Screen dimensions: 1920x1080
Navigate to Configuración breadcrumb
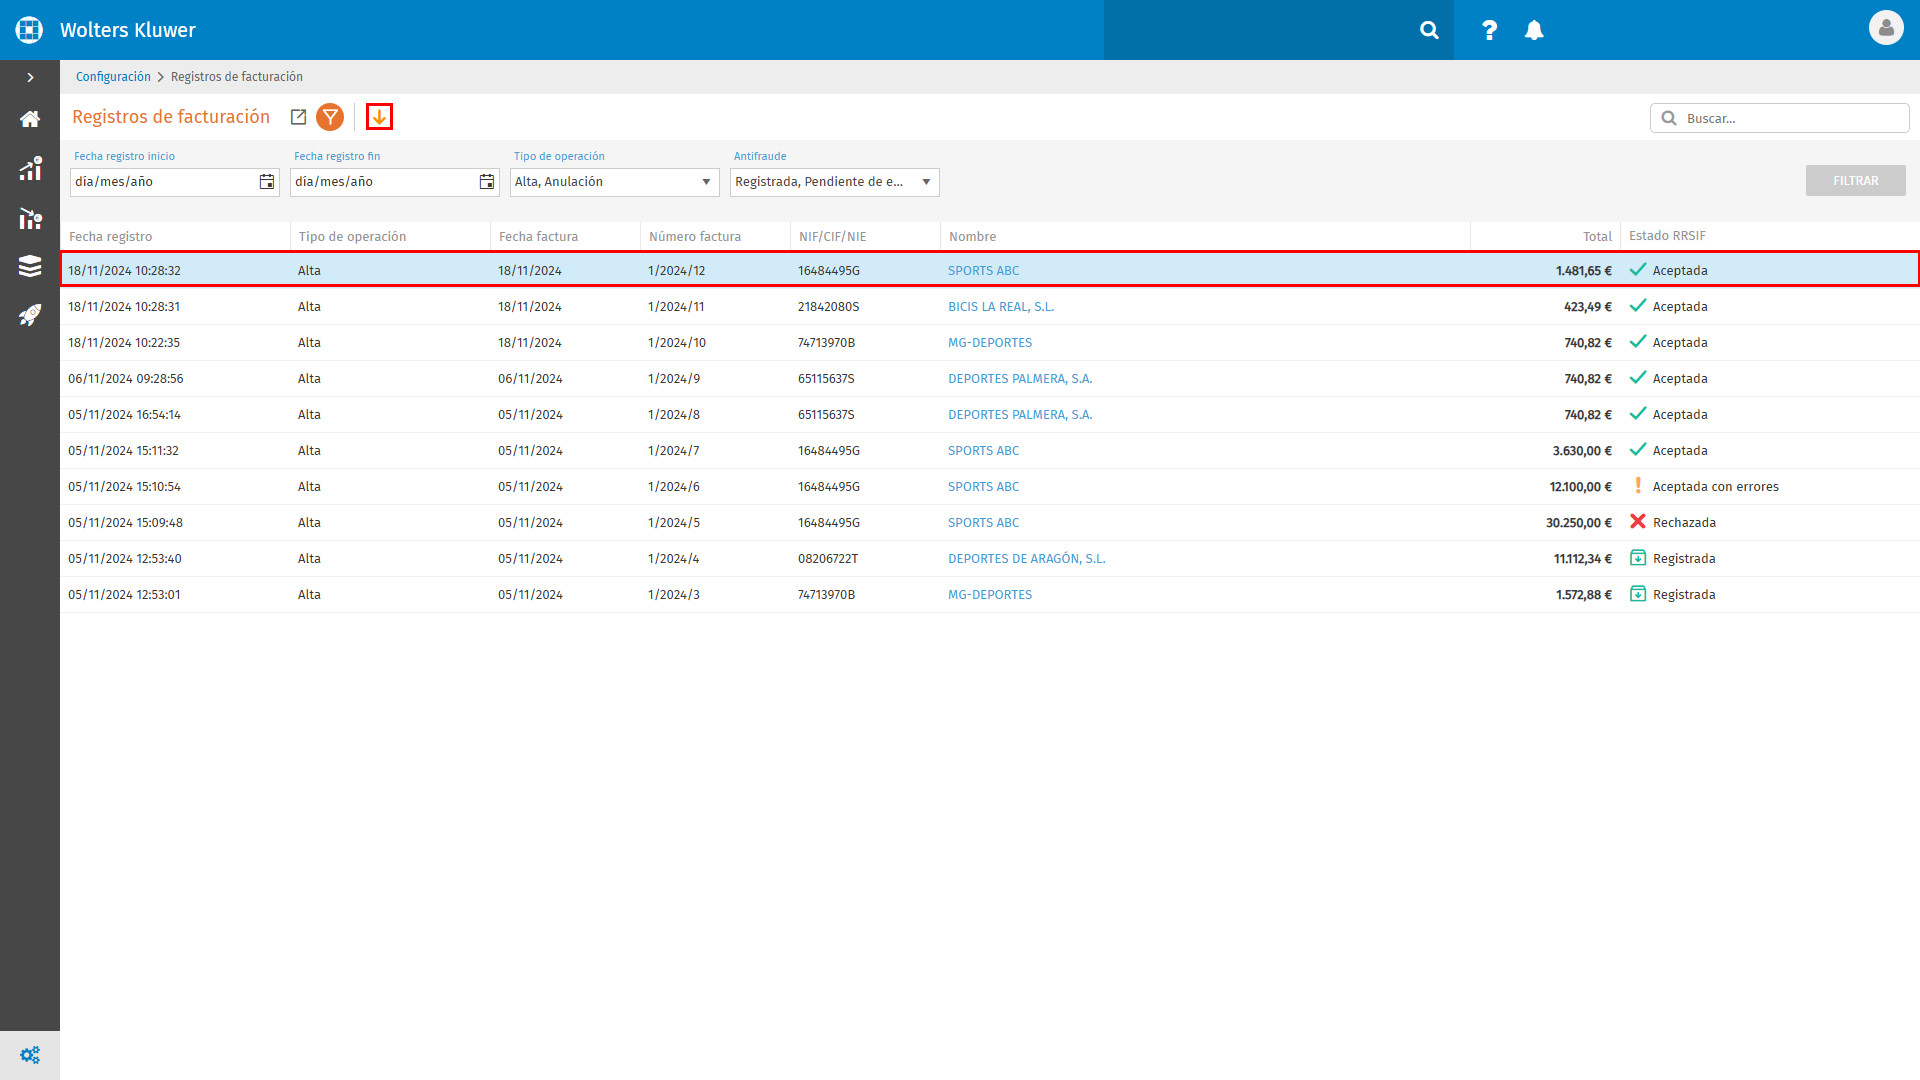(x=113, y=77)
